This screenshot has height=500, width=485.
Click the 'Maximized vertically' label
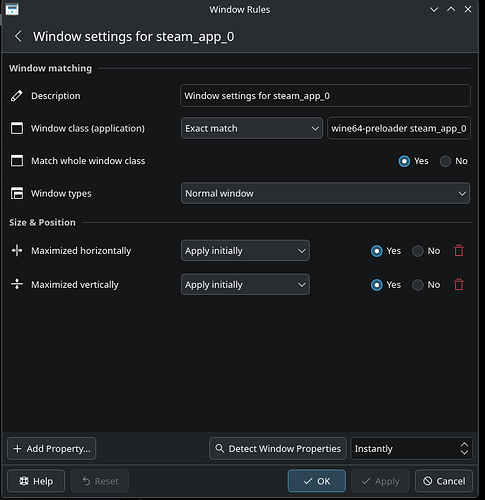(x=75, y=285)
